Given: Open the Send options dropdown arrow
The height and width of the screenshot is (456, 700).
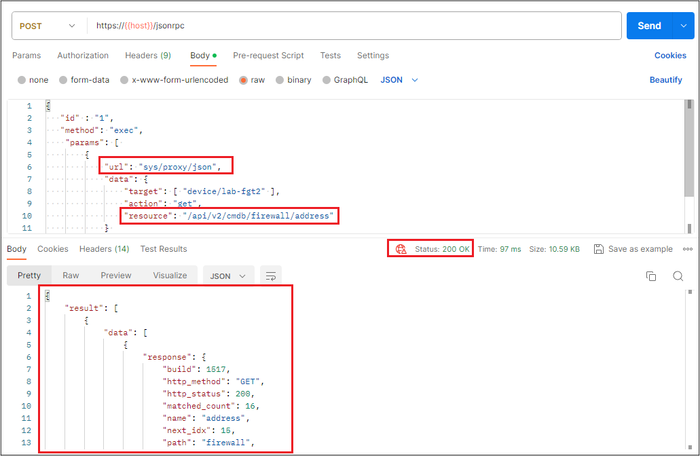Looking at the screenshot, I should [683, 26].
